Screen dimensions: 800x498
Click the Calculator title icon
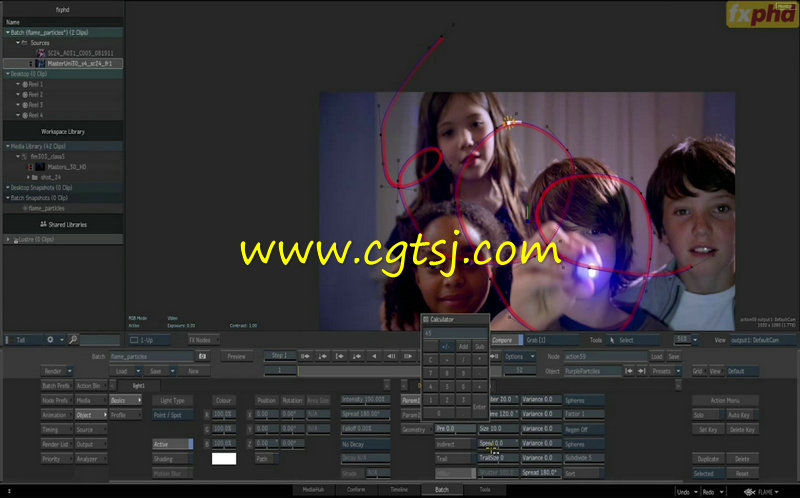426,319
